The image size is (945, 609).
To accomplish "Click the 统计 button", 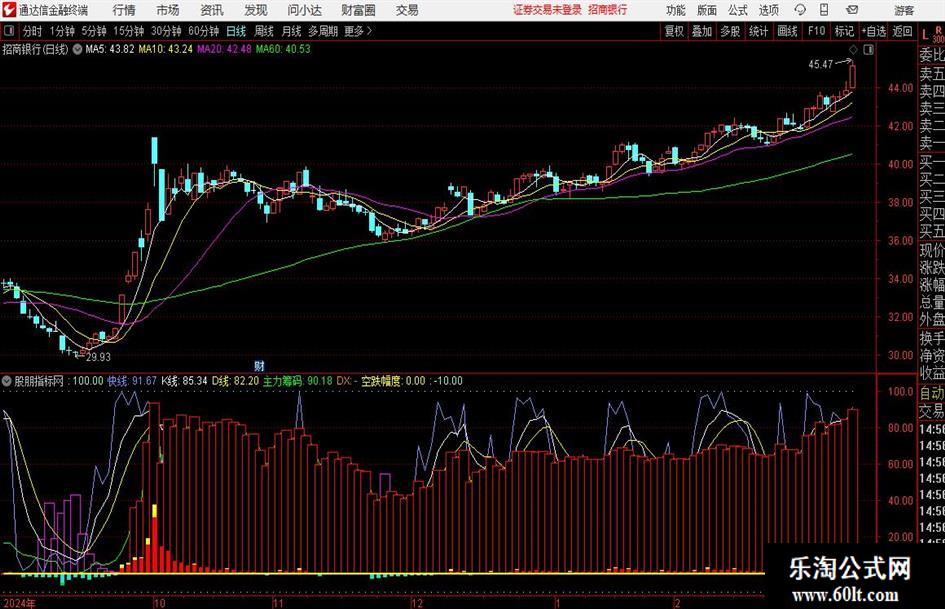I will (x=758, y=31).
